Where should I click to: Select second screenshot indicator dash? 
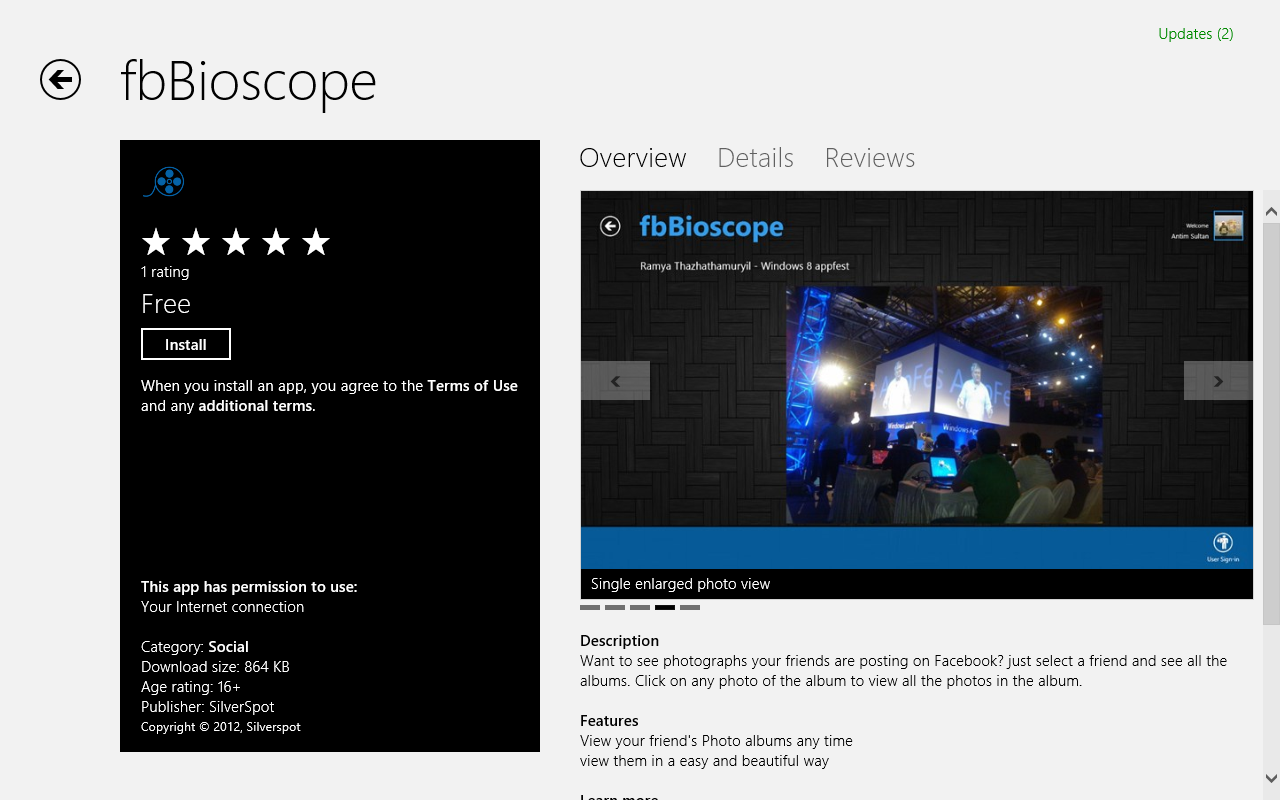[615, 607]
